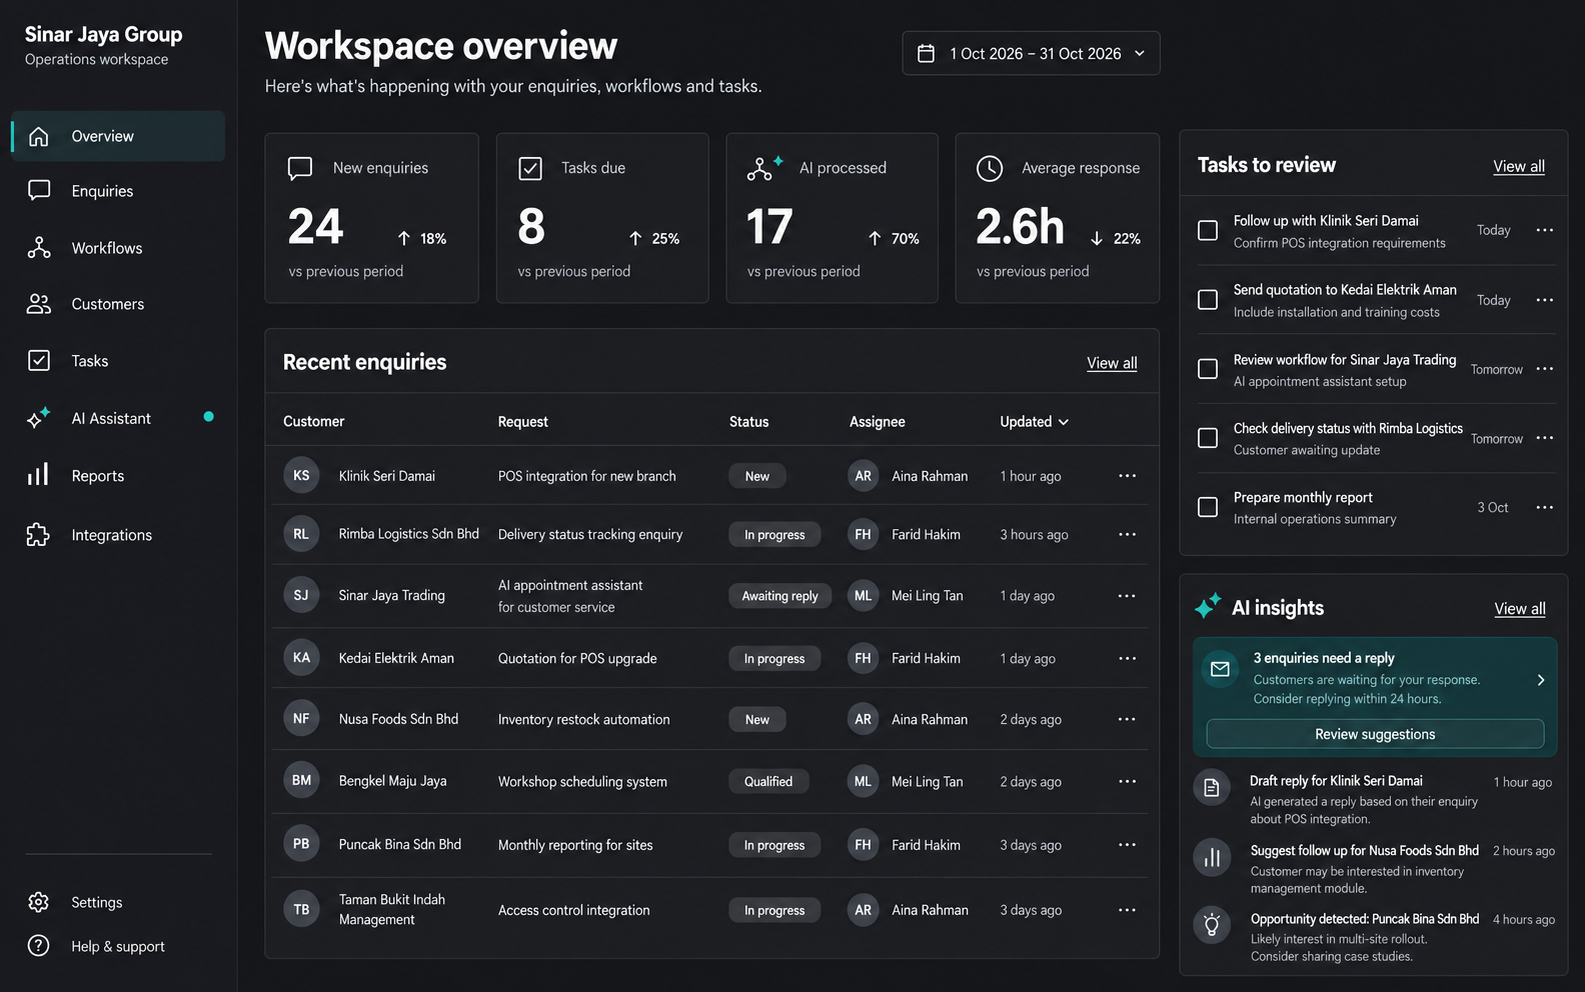
Task: Tick the Prepare monthly report checkbox
Action: point(1208,507)
